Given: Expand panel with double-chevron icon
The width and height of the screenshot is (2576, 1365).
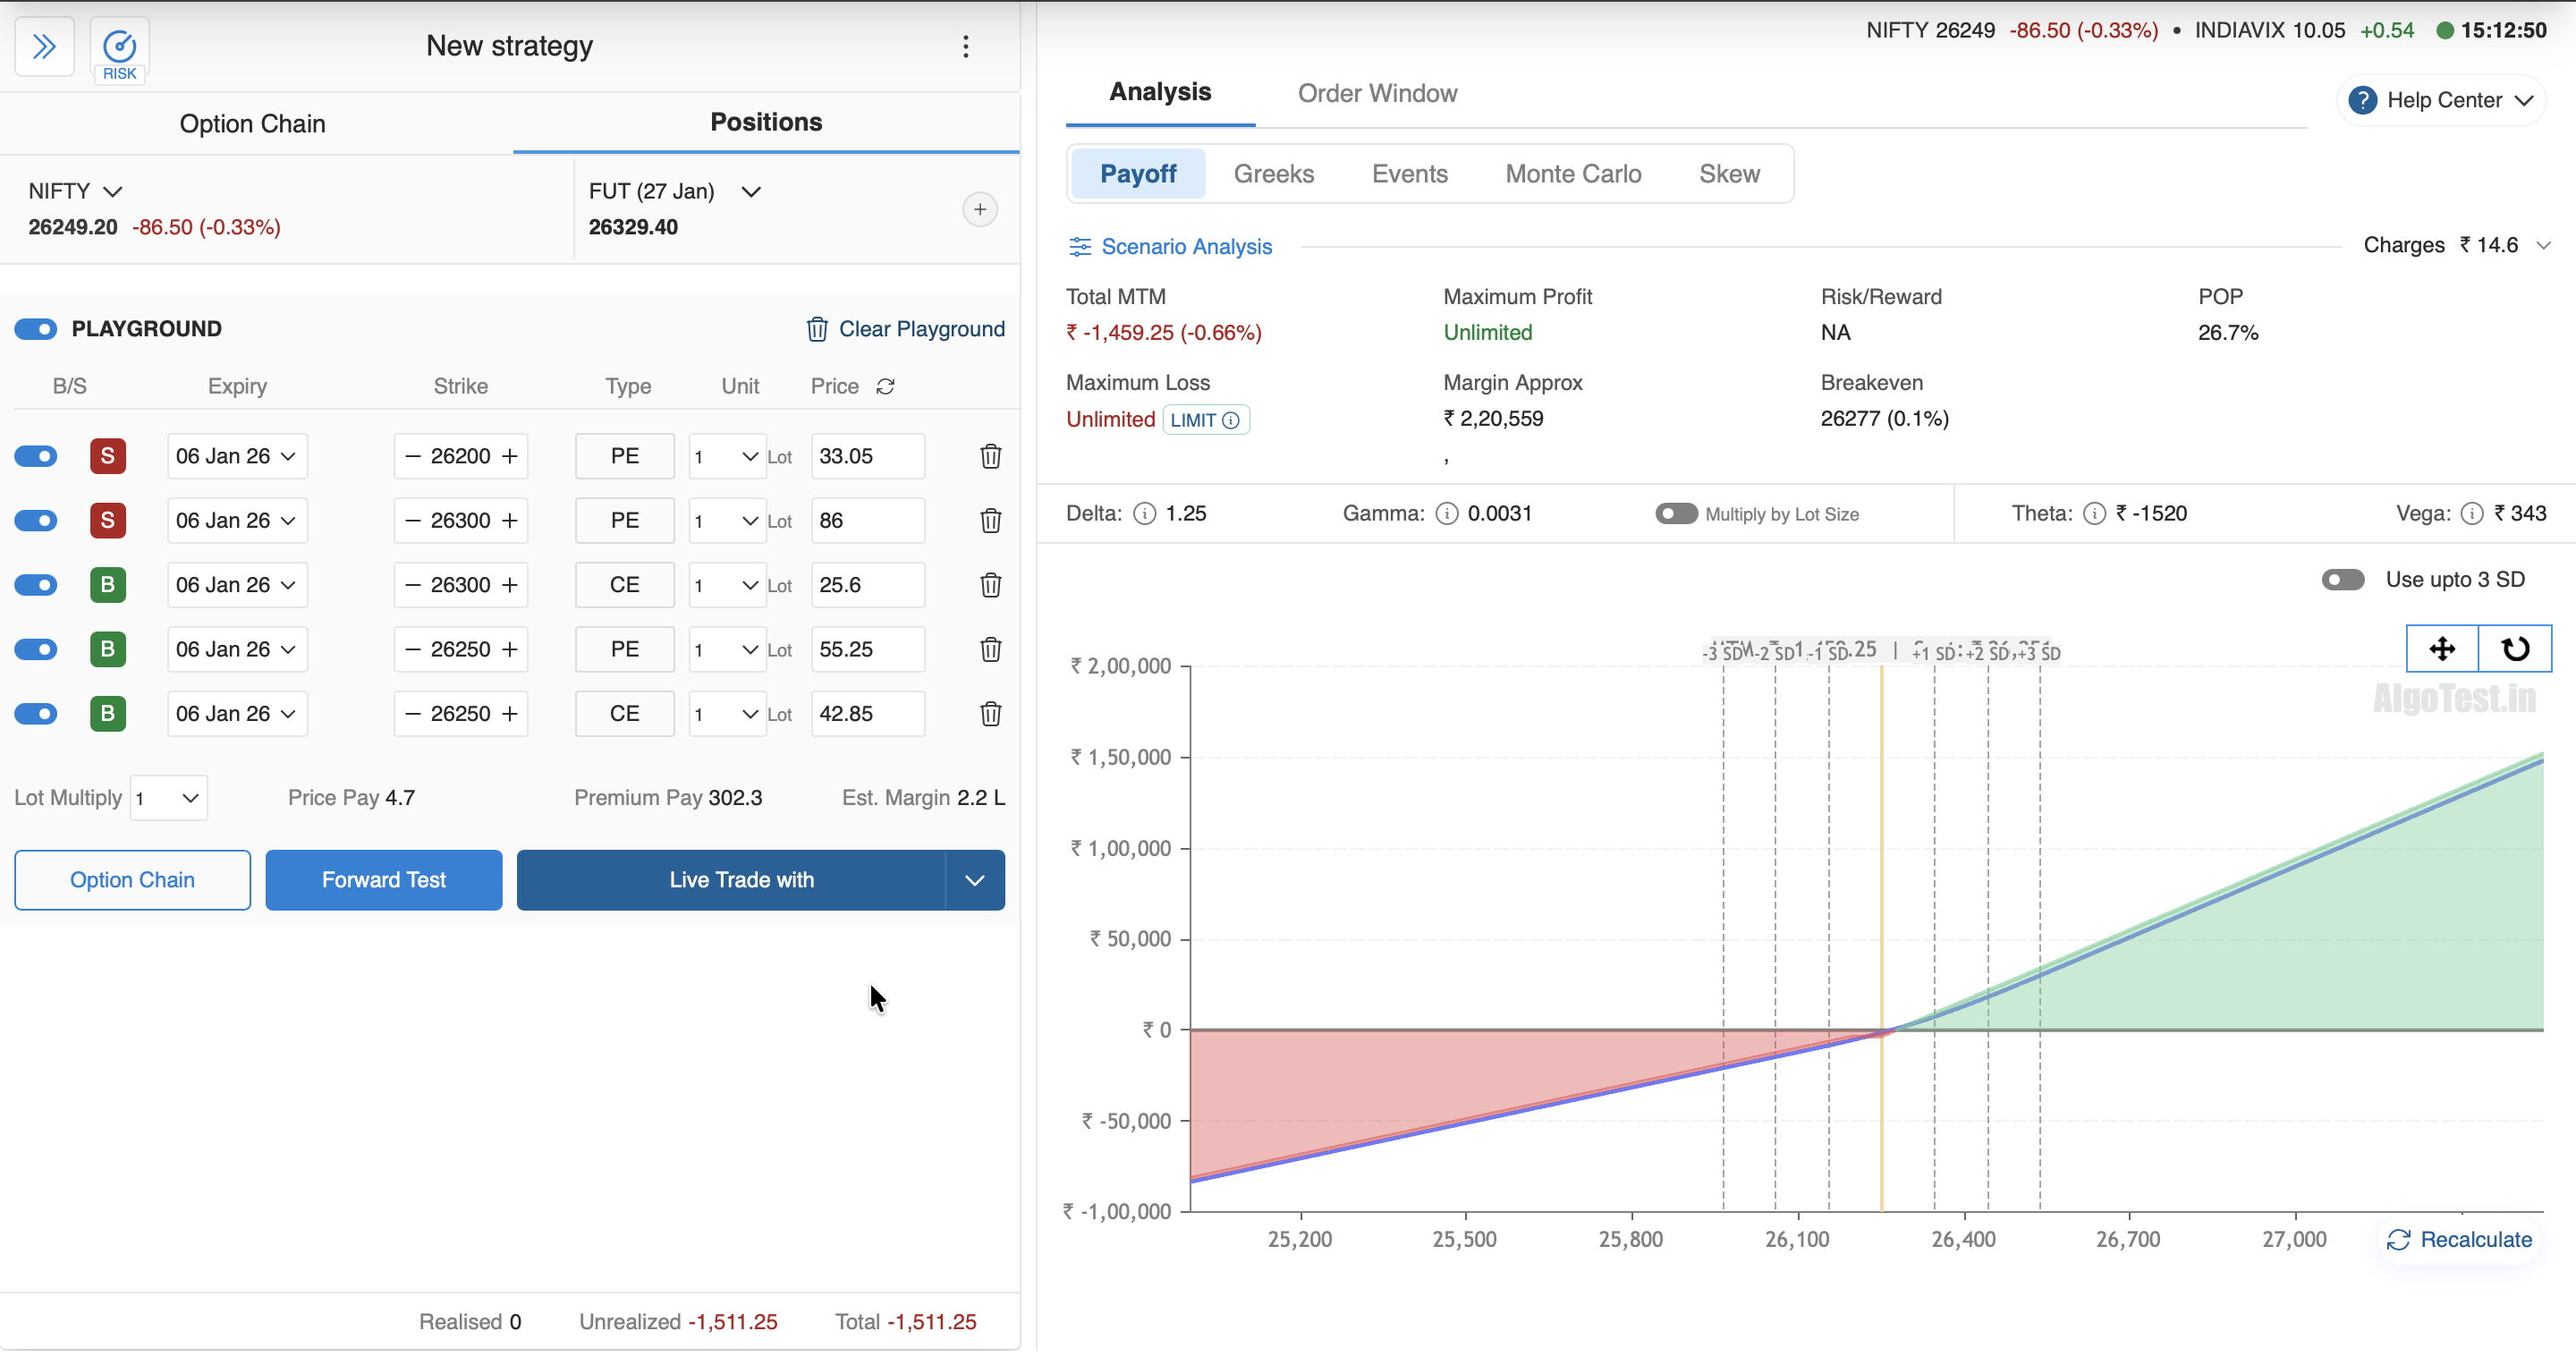Looking at the screenshot, I should [x=44, y=46].
